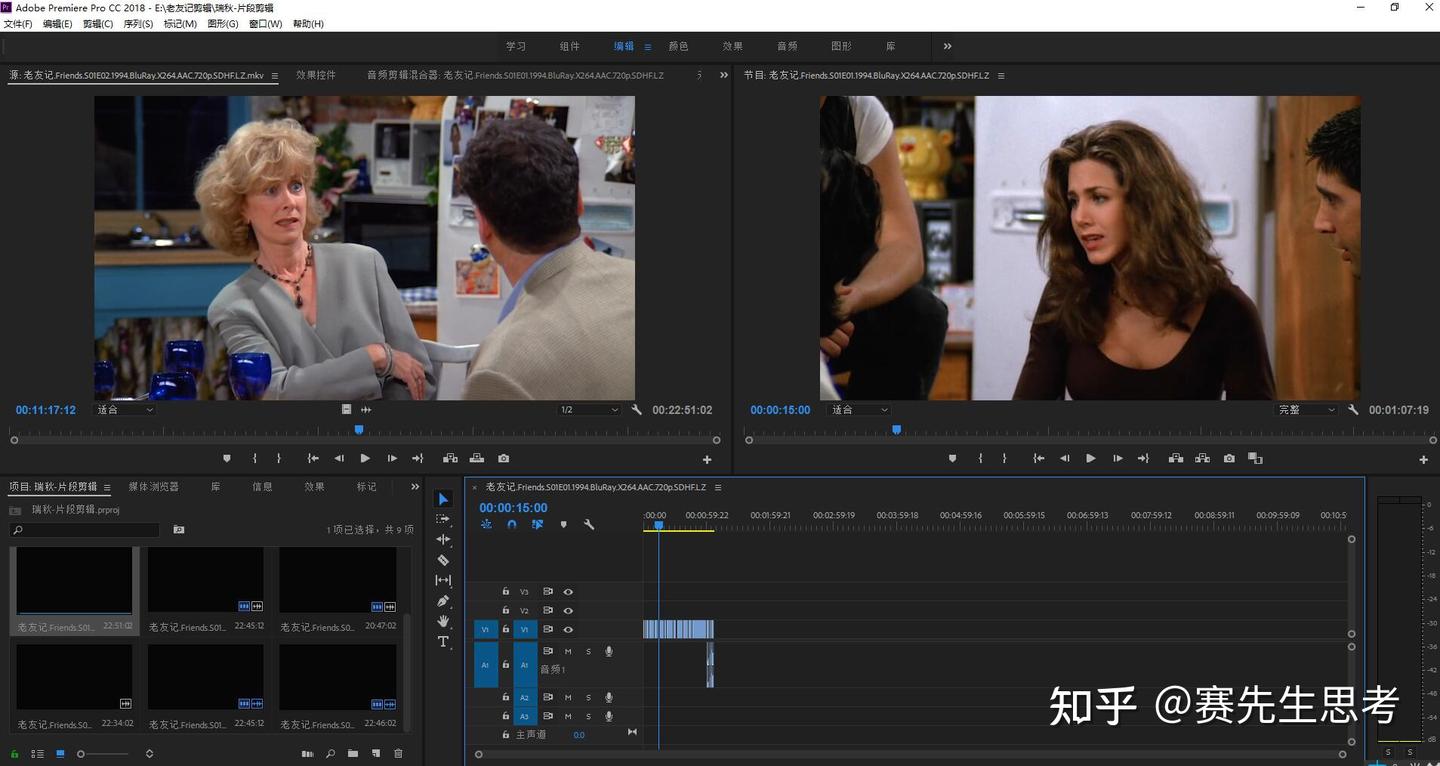Open the 完整 playback resolution dropdown

(x=1306, y=410)
